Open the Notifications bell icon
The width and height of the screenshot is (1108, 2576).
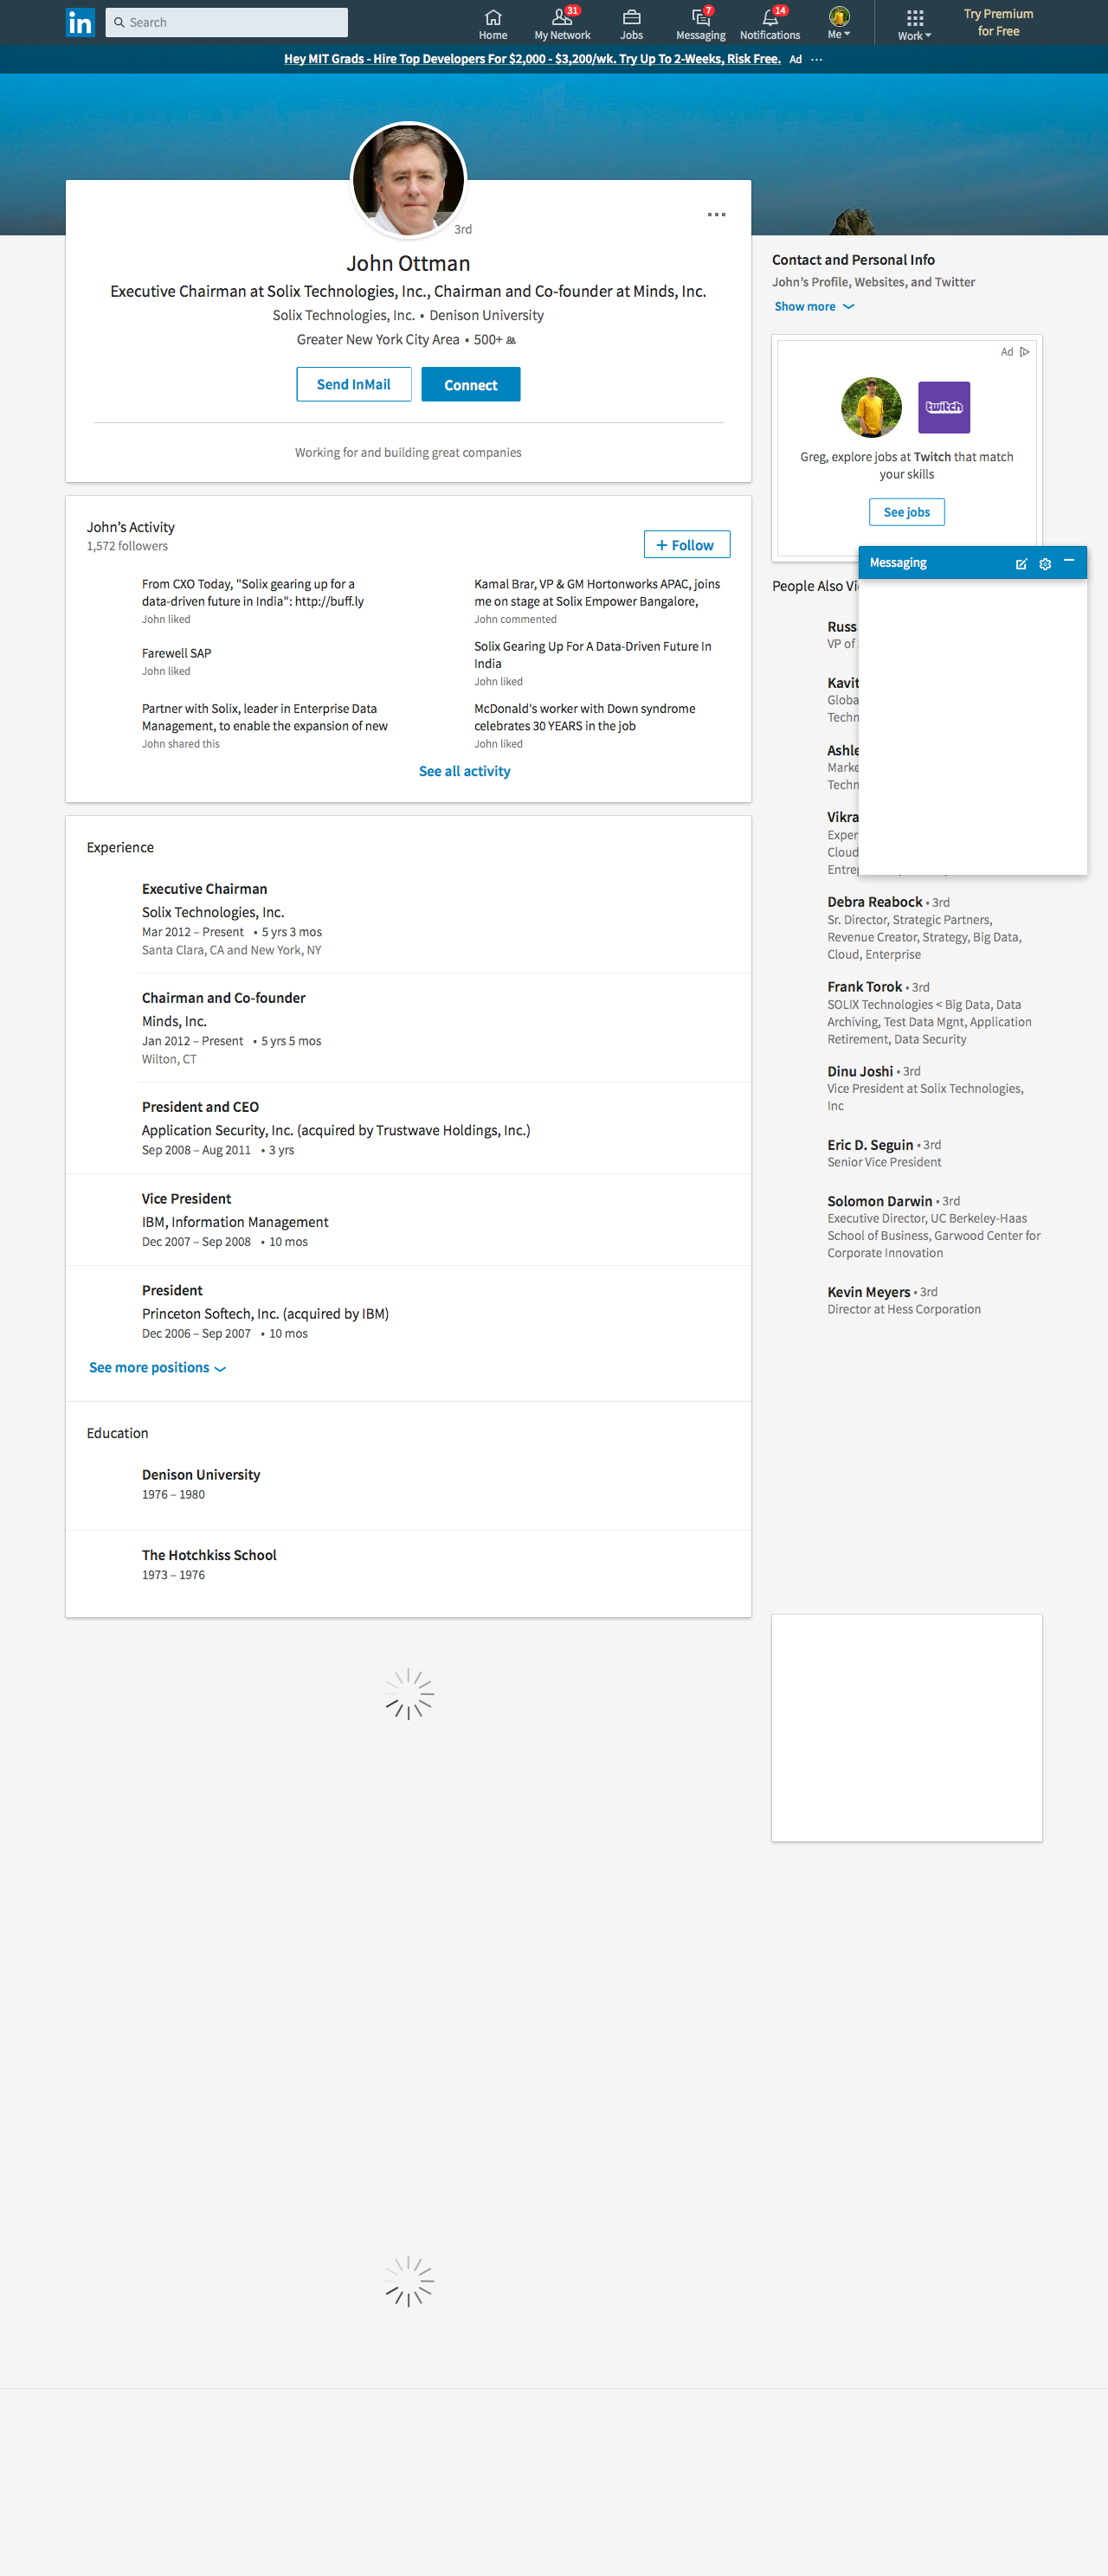pyautogui.click(x=769, y=18)
